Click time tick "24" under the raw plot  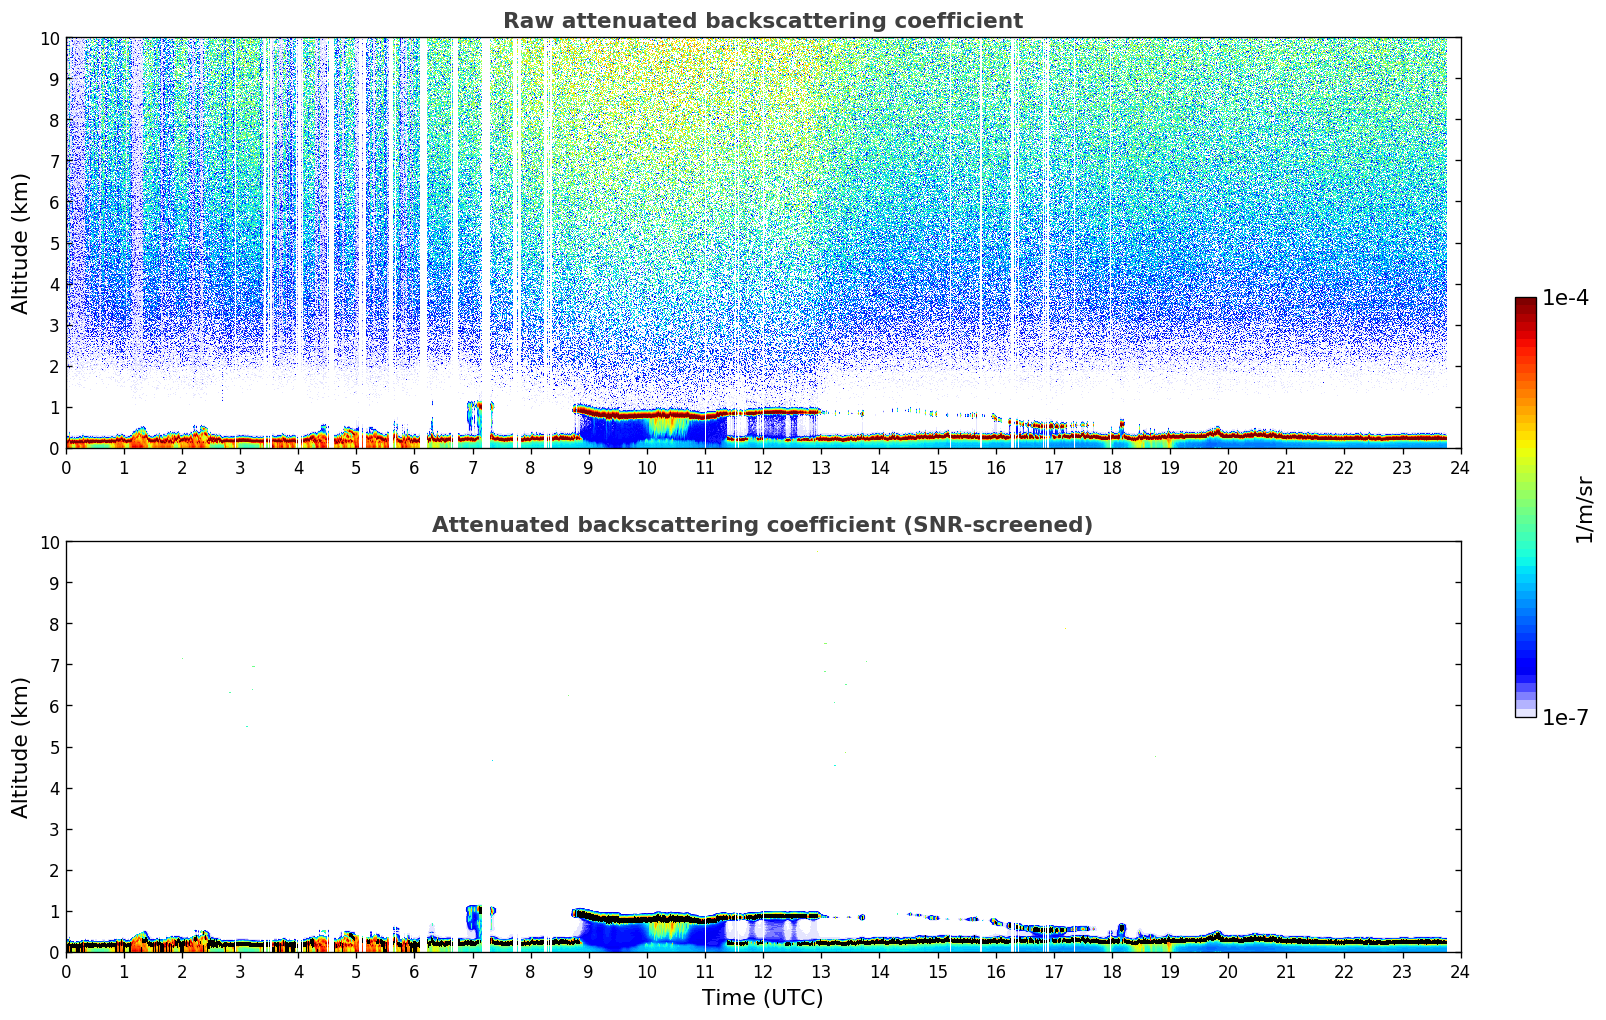(x=1460, y=468)
